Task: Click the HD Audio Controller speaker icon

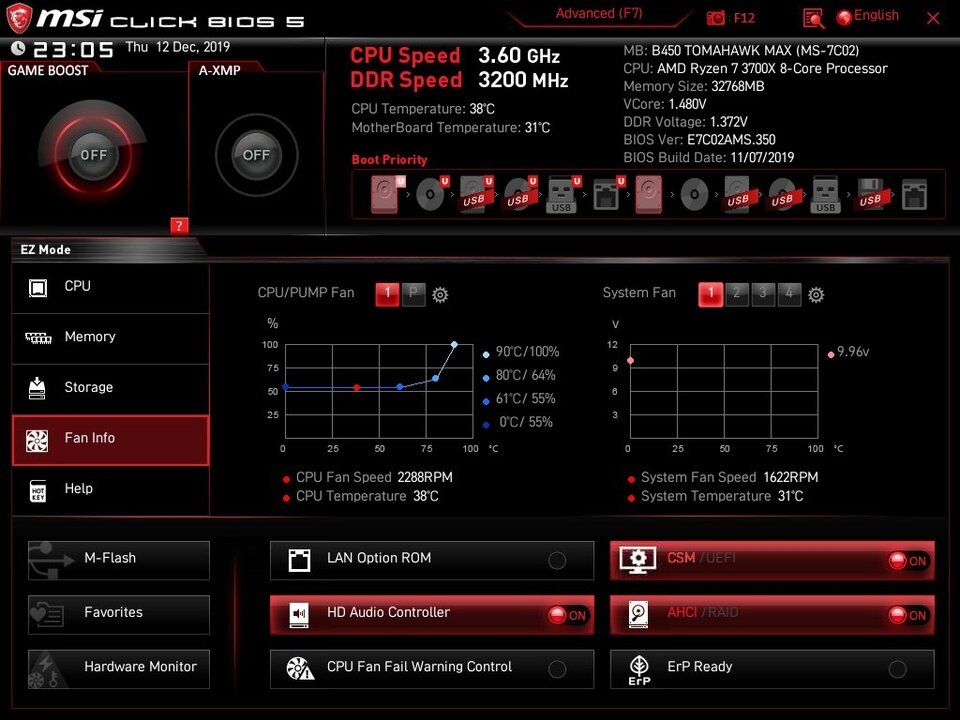Action: [x=299, y=614]
